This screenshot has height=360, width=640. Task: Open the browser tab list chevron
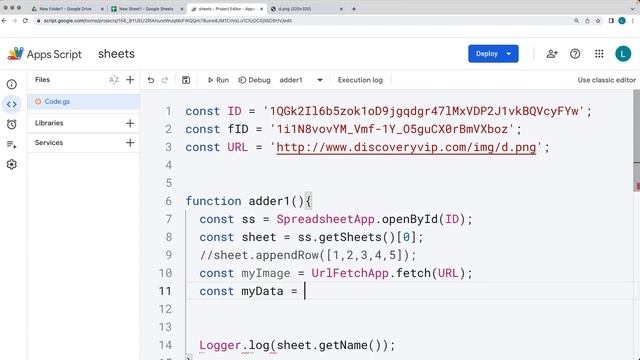pyautogui.click(x=633, y=9)
